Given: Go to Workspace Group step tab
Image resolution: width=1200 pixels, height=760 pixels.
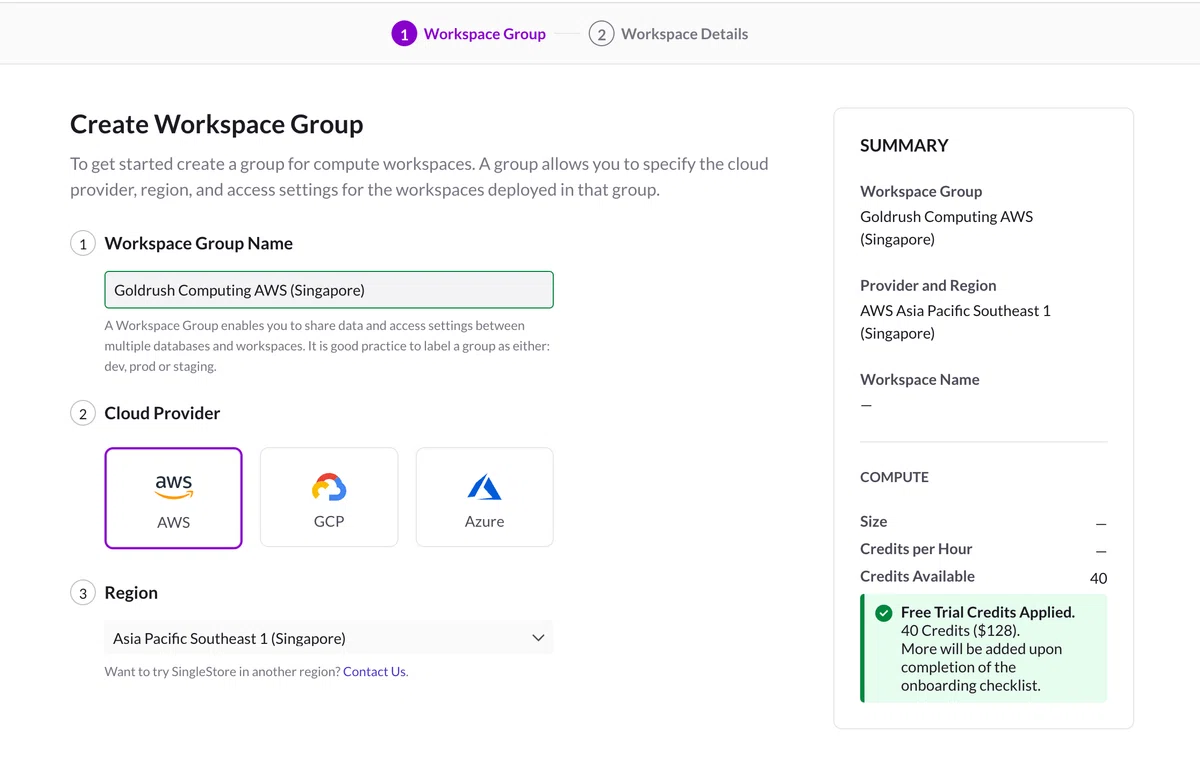Looking at the screenshot, I should 469,34.
